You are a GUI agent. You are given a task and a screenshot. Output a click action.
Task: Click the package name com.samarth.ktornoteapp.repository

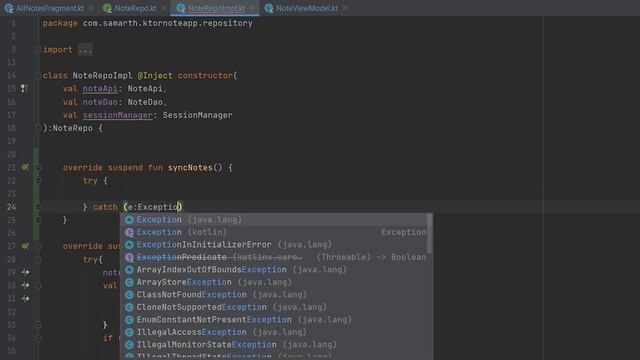click(x=167, y=23)
